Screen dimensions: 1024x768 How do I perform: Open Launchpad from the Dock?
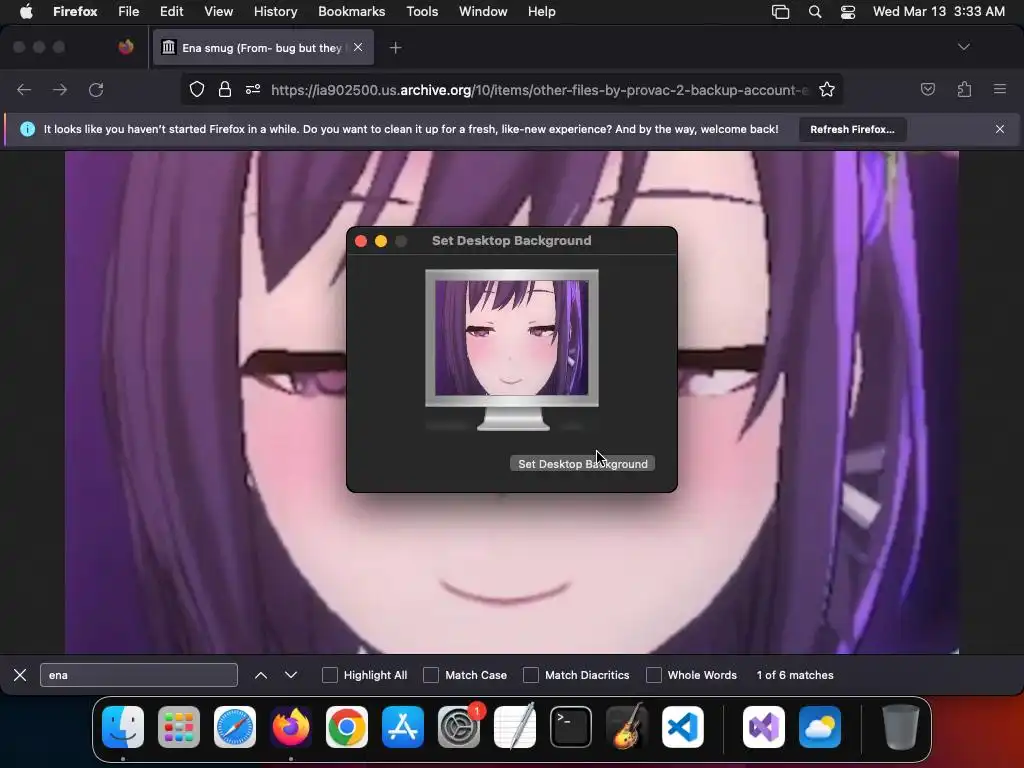(179, 727)
